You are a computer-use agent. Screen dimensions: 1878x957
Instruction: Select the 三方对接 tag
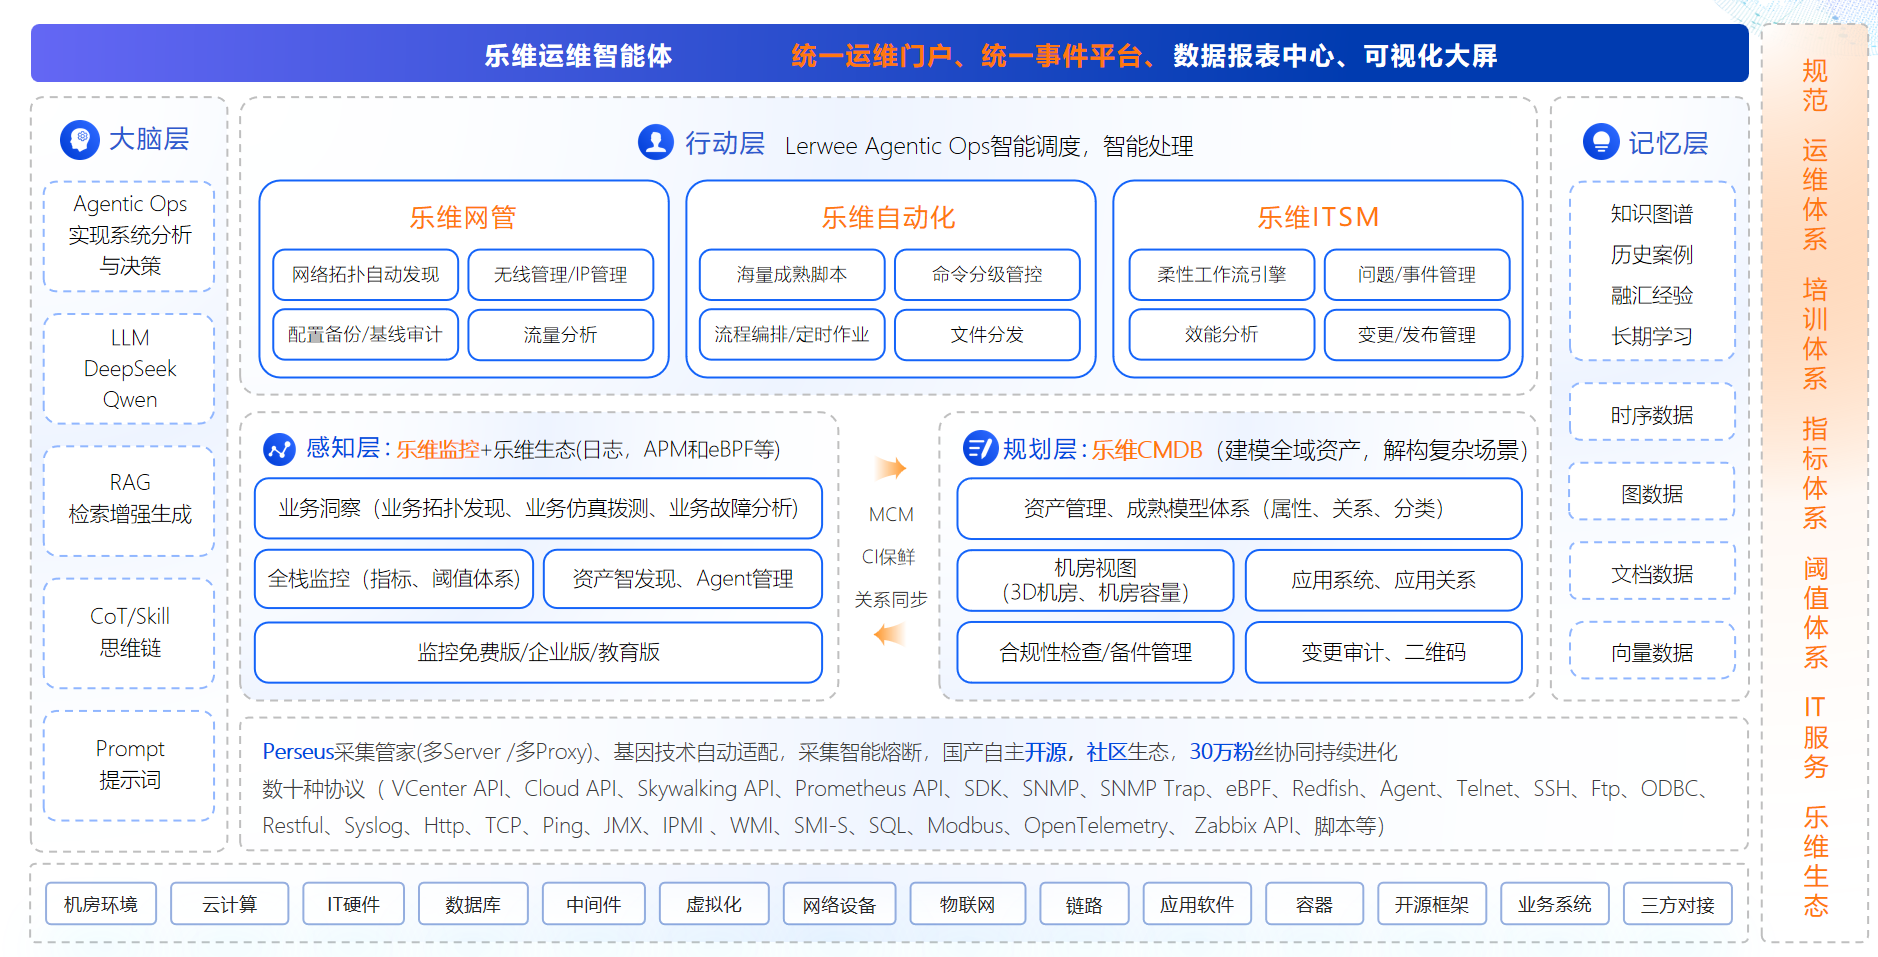click(x=1678, y=904)
